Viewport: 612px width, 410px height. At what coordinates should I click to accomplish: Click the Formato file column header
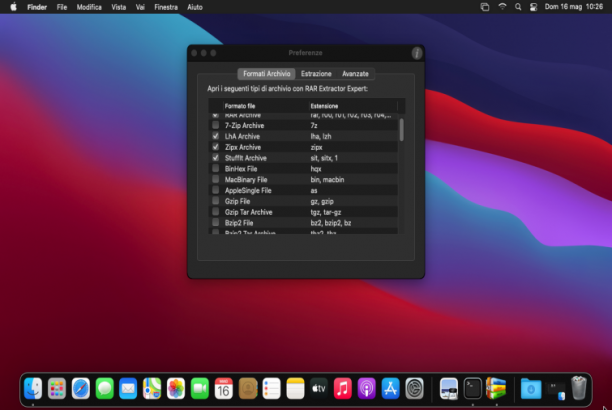[265, 106]
